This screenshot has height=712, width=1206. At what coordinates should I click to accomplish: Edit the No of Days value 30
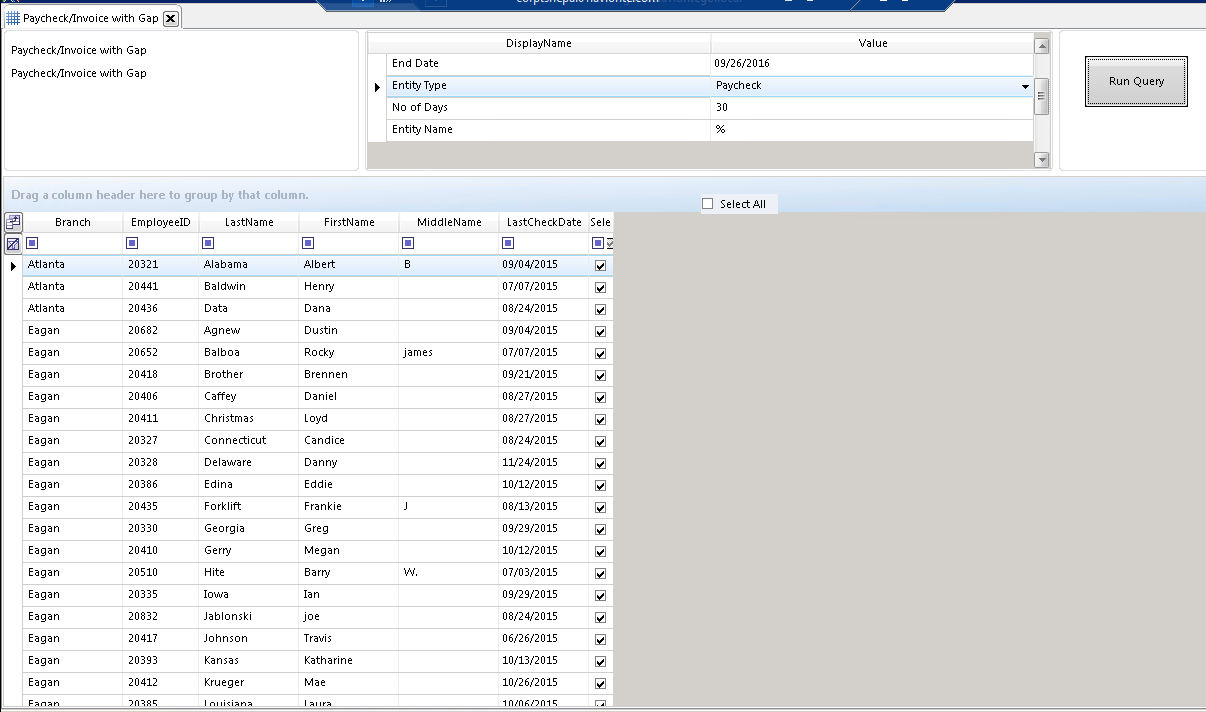pyautogui.click(x=872, y=107)
